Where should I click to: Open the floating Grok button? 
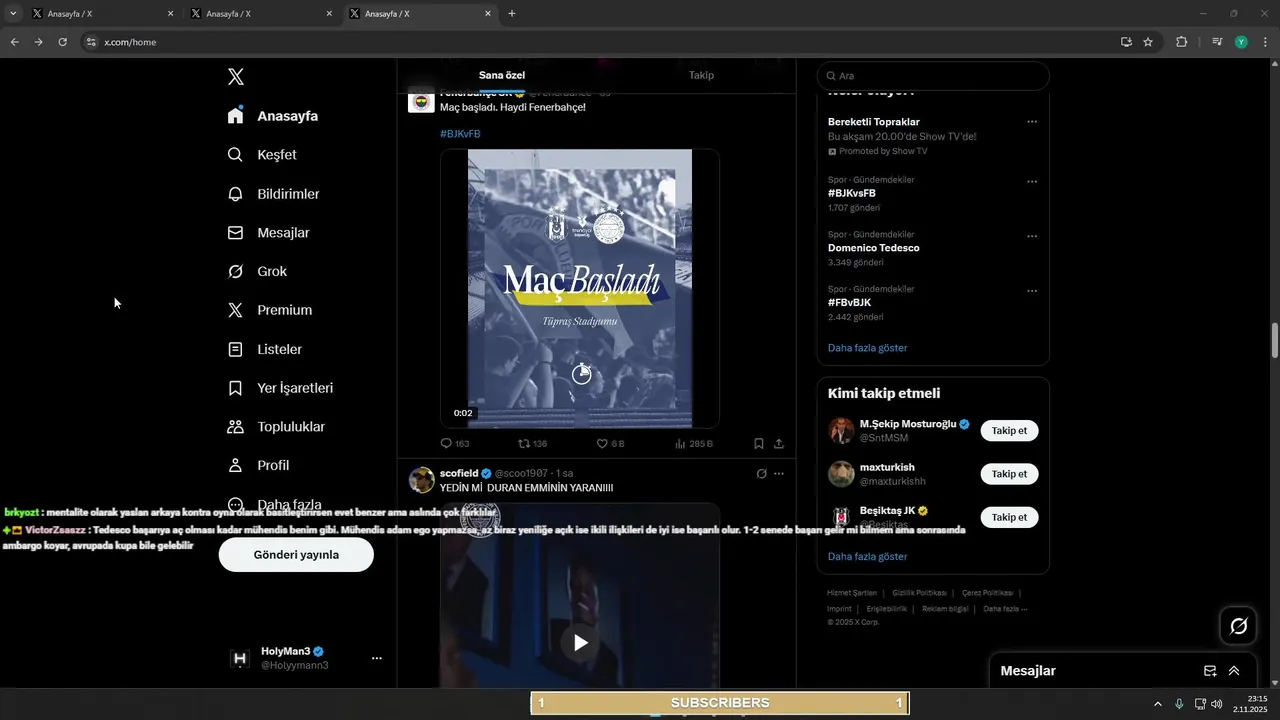tap(1239, 626)
